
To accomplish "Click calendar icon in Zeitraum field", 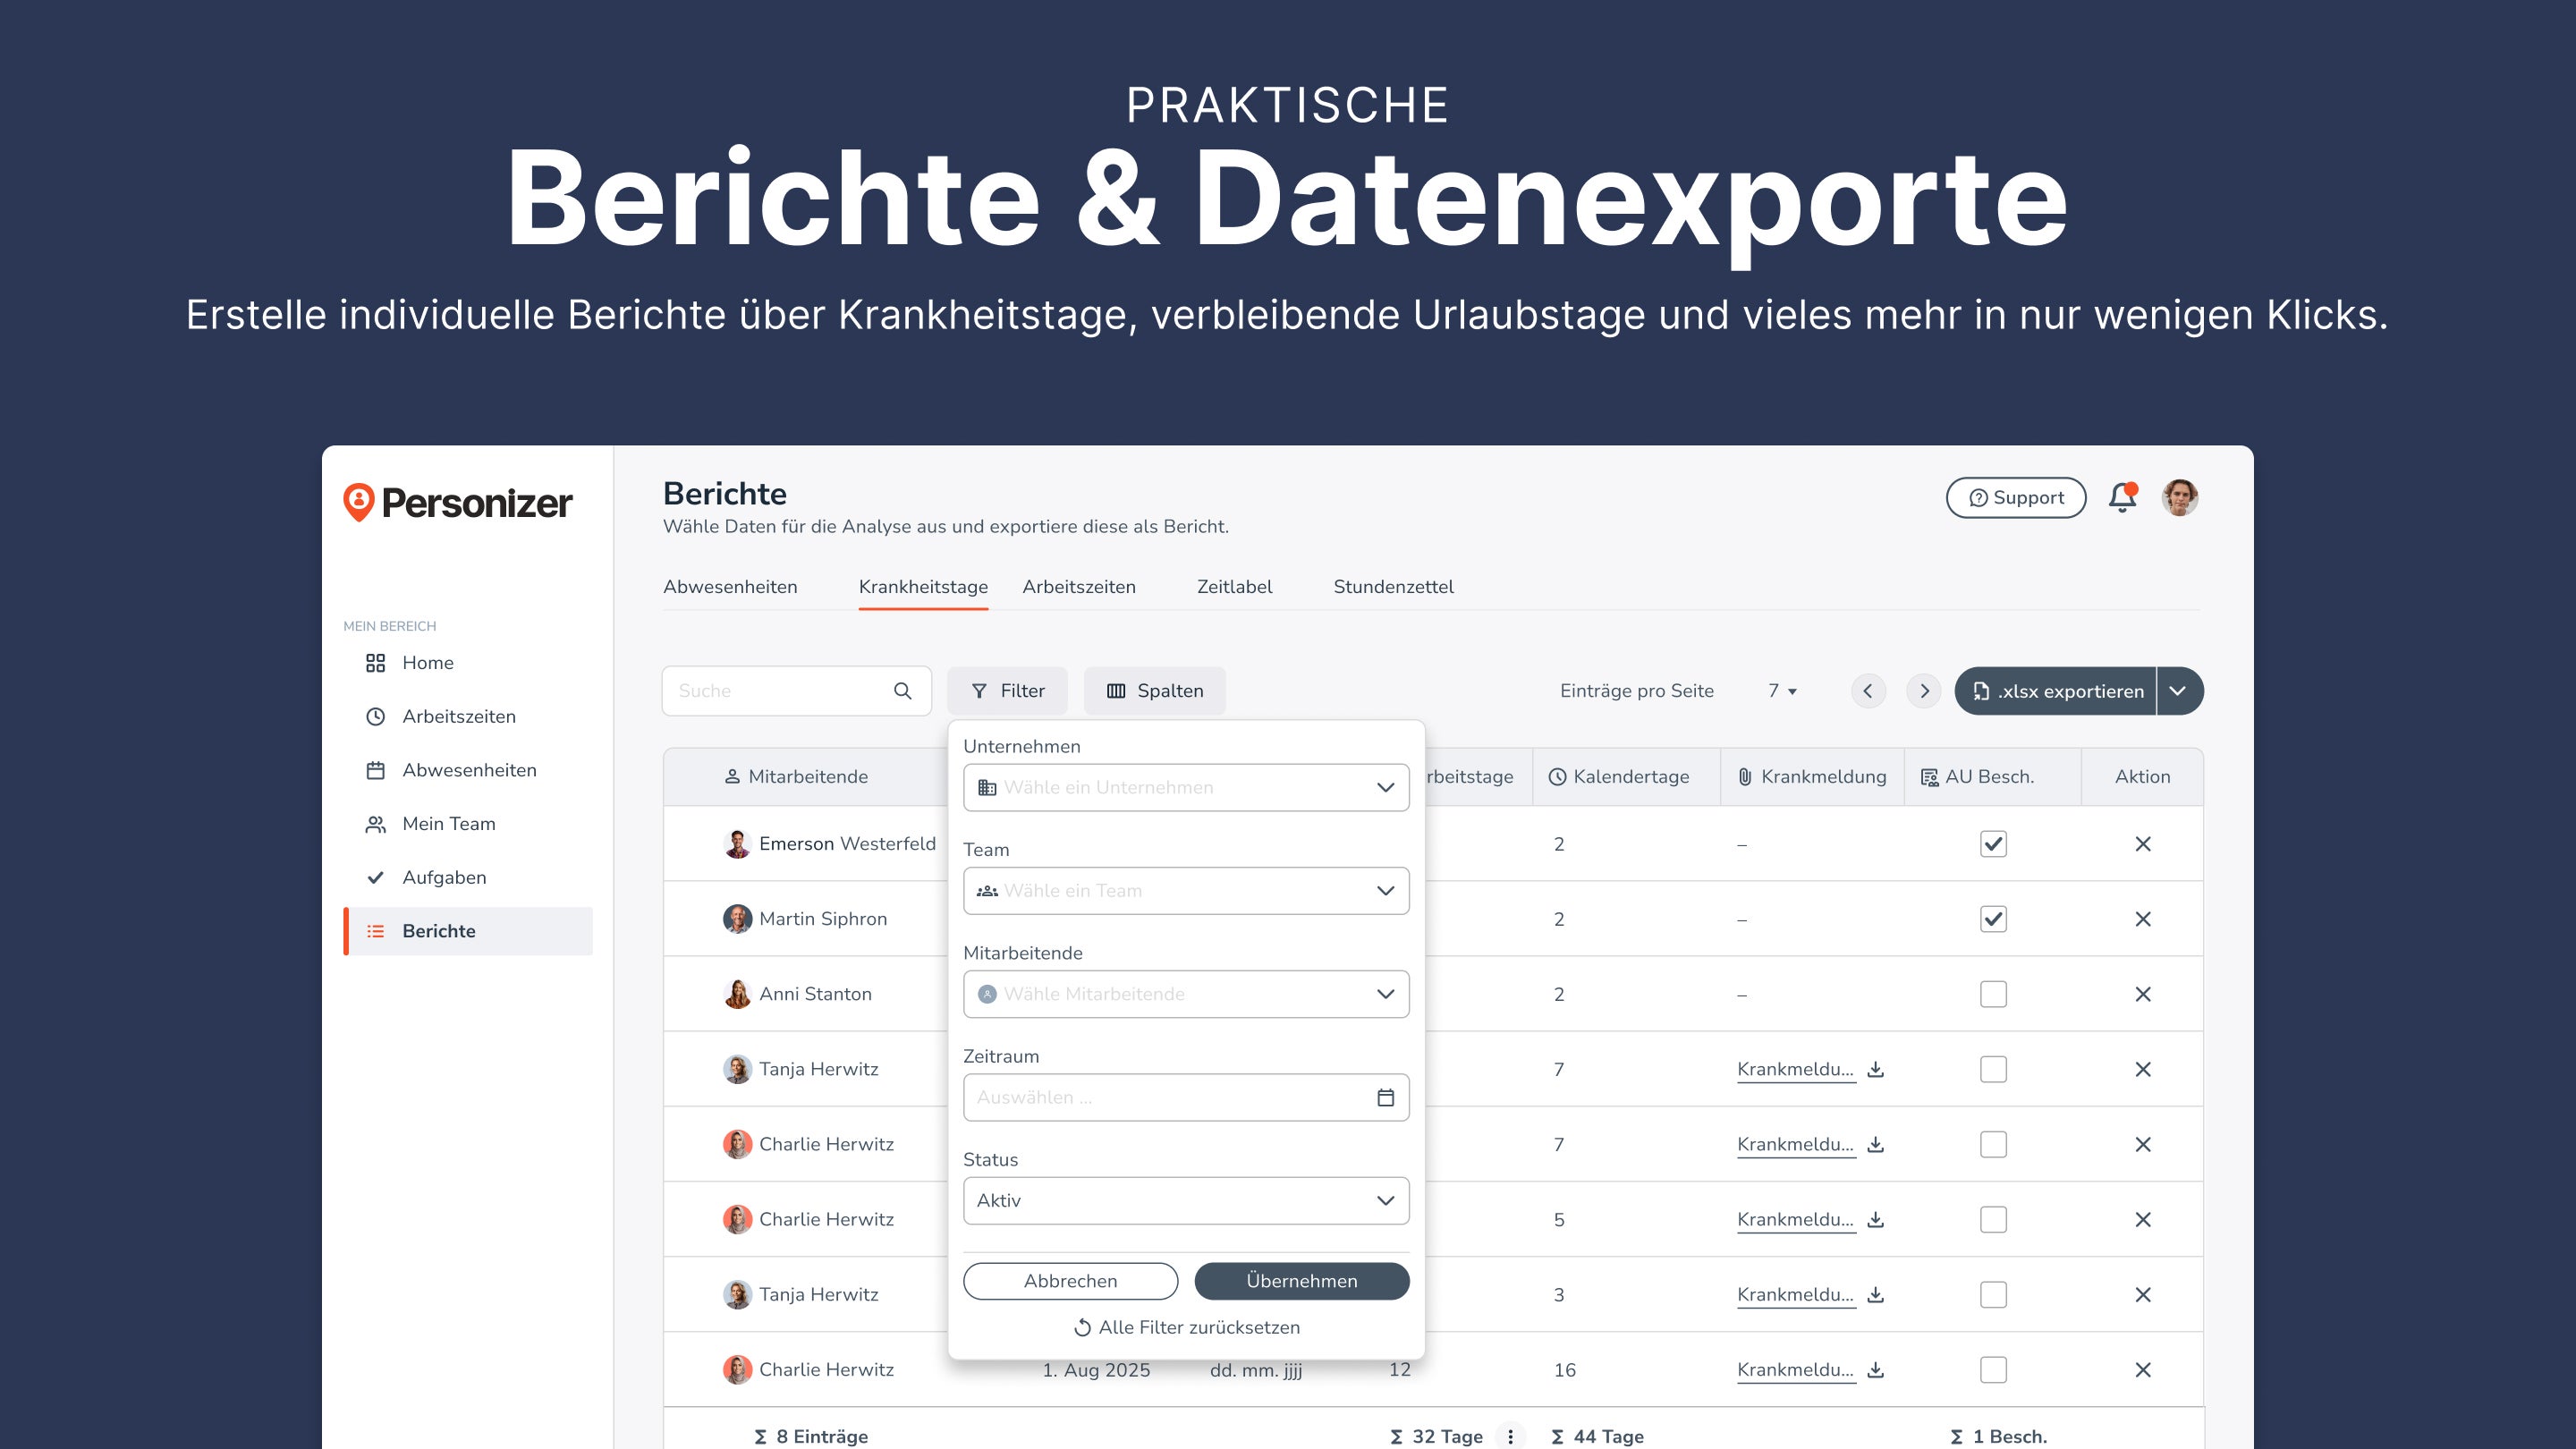I will pos(1385,1097).
